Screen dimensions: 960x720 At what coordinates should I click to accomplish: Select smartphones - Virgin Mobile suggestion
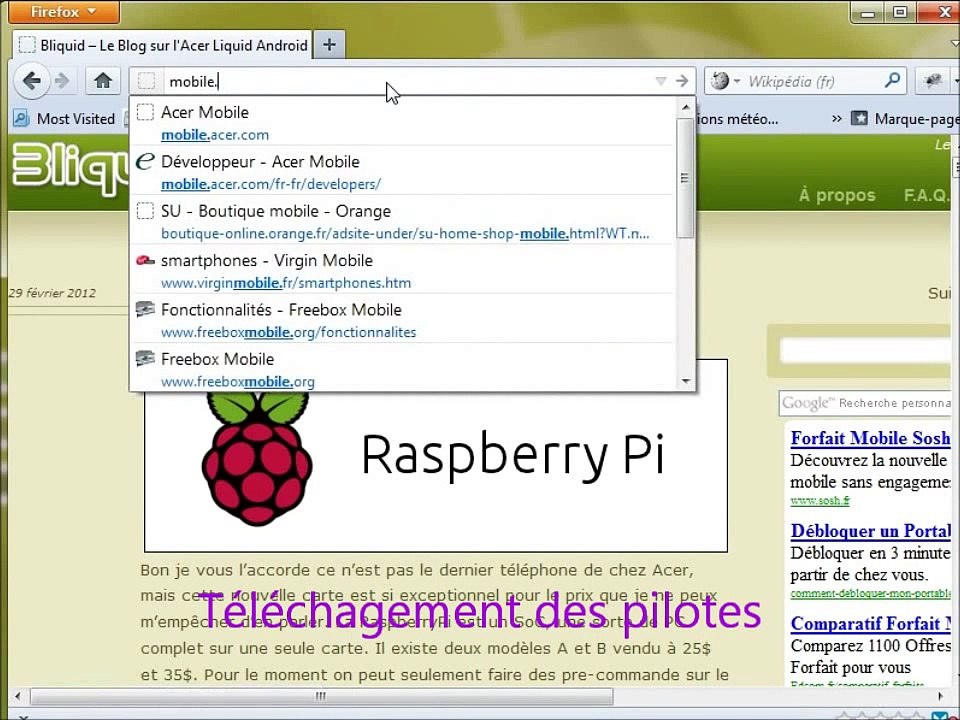click(402, 271)
